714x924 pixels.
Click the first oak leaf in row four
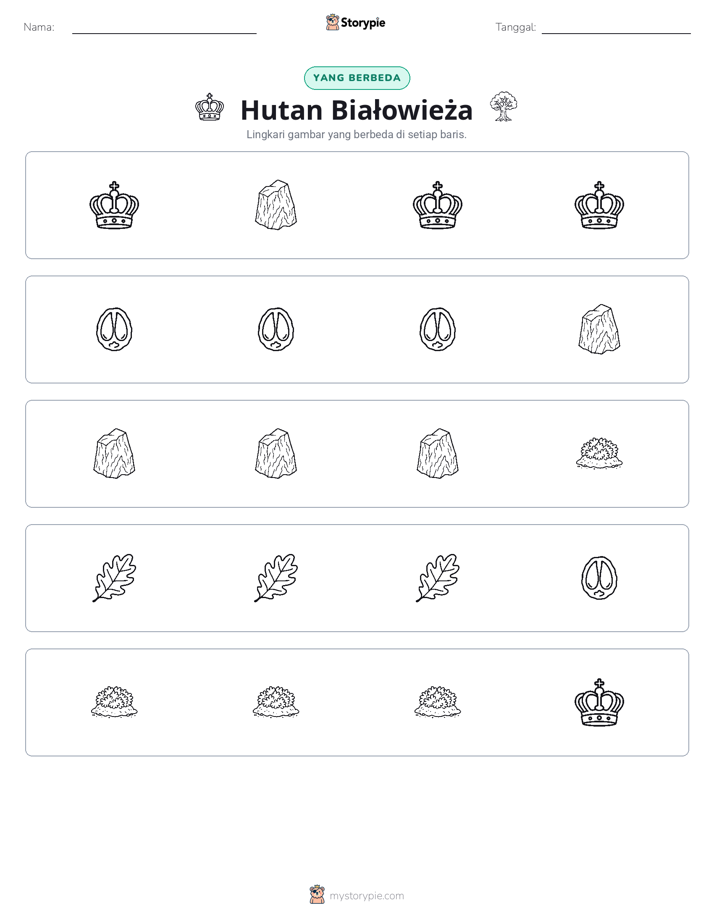pyautogui.click(x=114, y=578)
